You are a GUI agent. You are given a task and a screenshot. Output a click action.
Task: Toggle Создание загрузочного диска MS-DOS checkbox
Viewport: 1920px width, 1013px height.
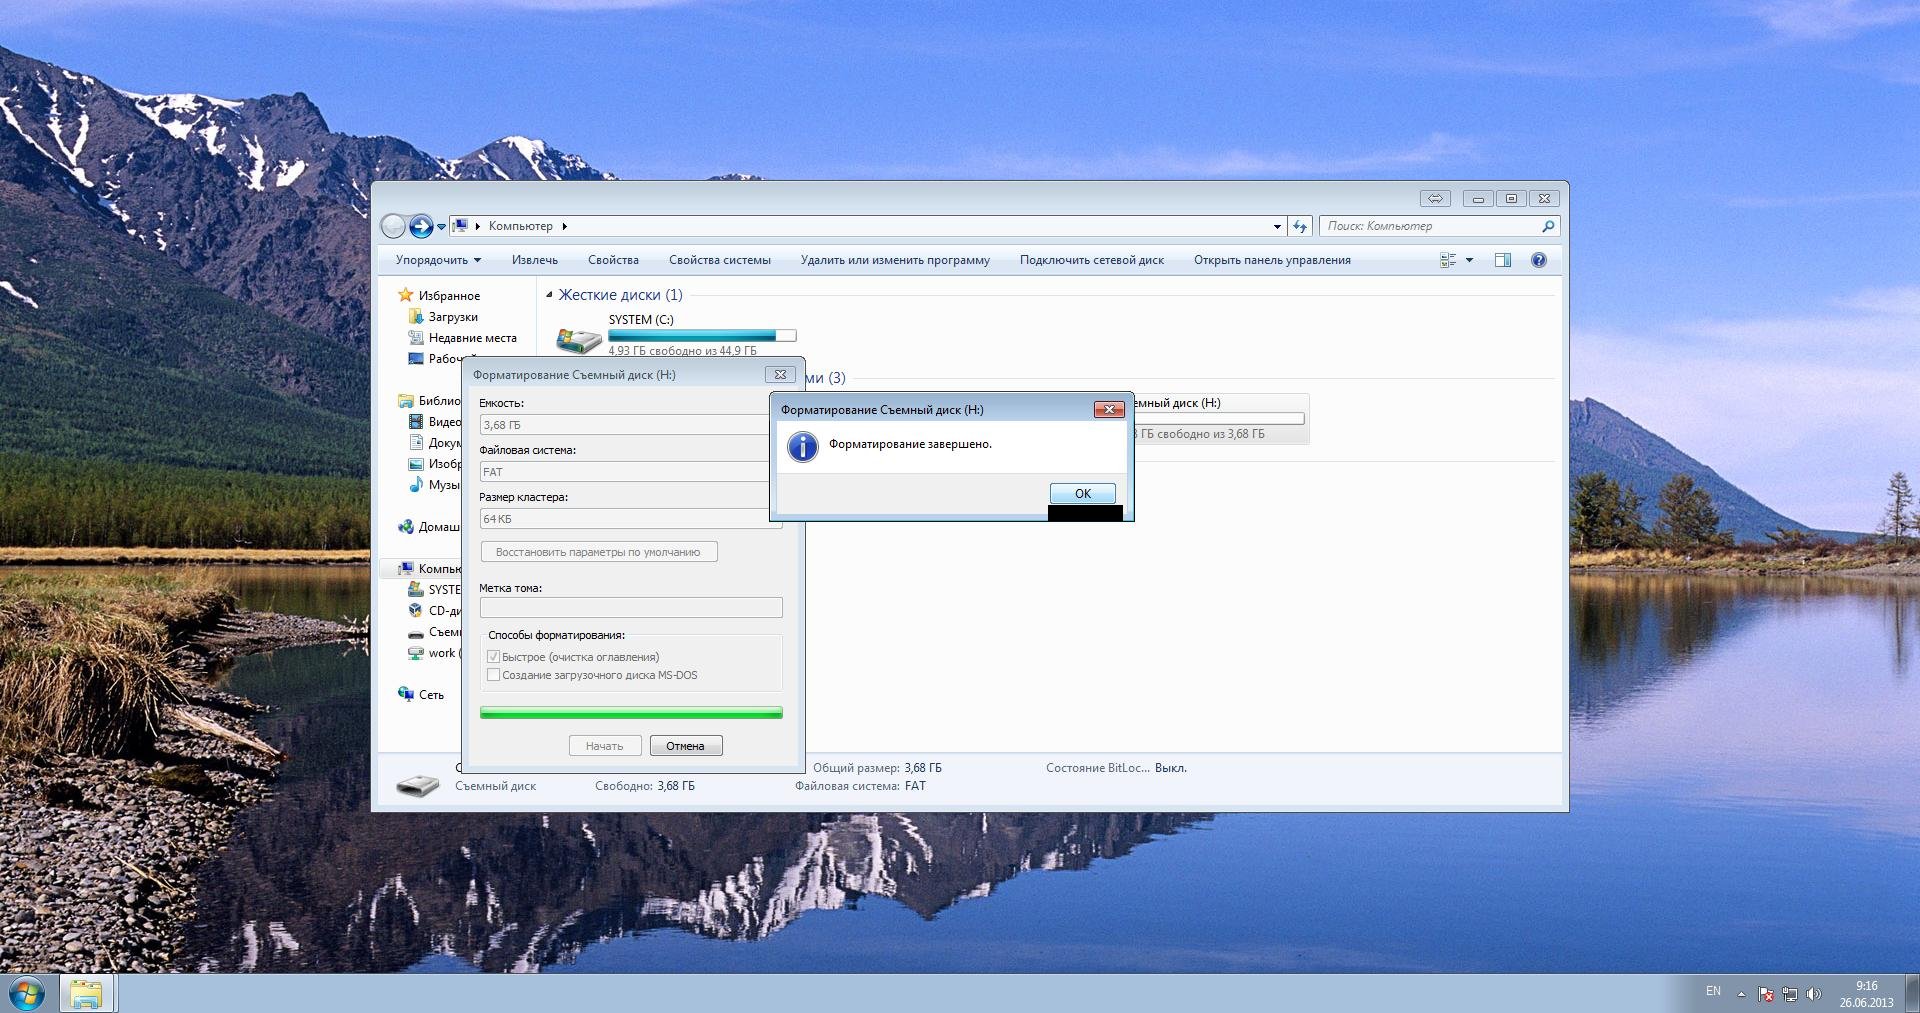click(493, 675)
